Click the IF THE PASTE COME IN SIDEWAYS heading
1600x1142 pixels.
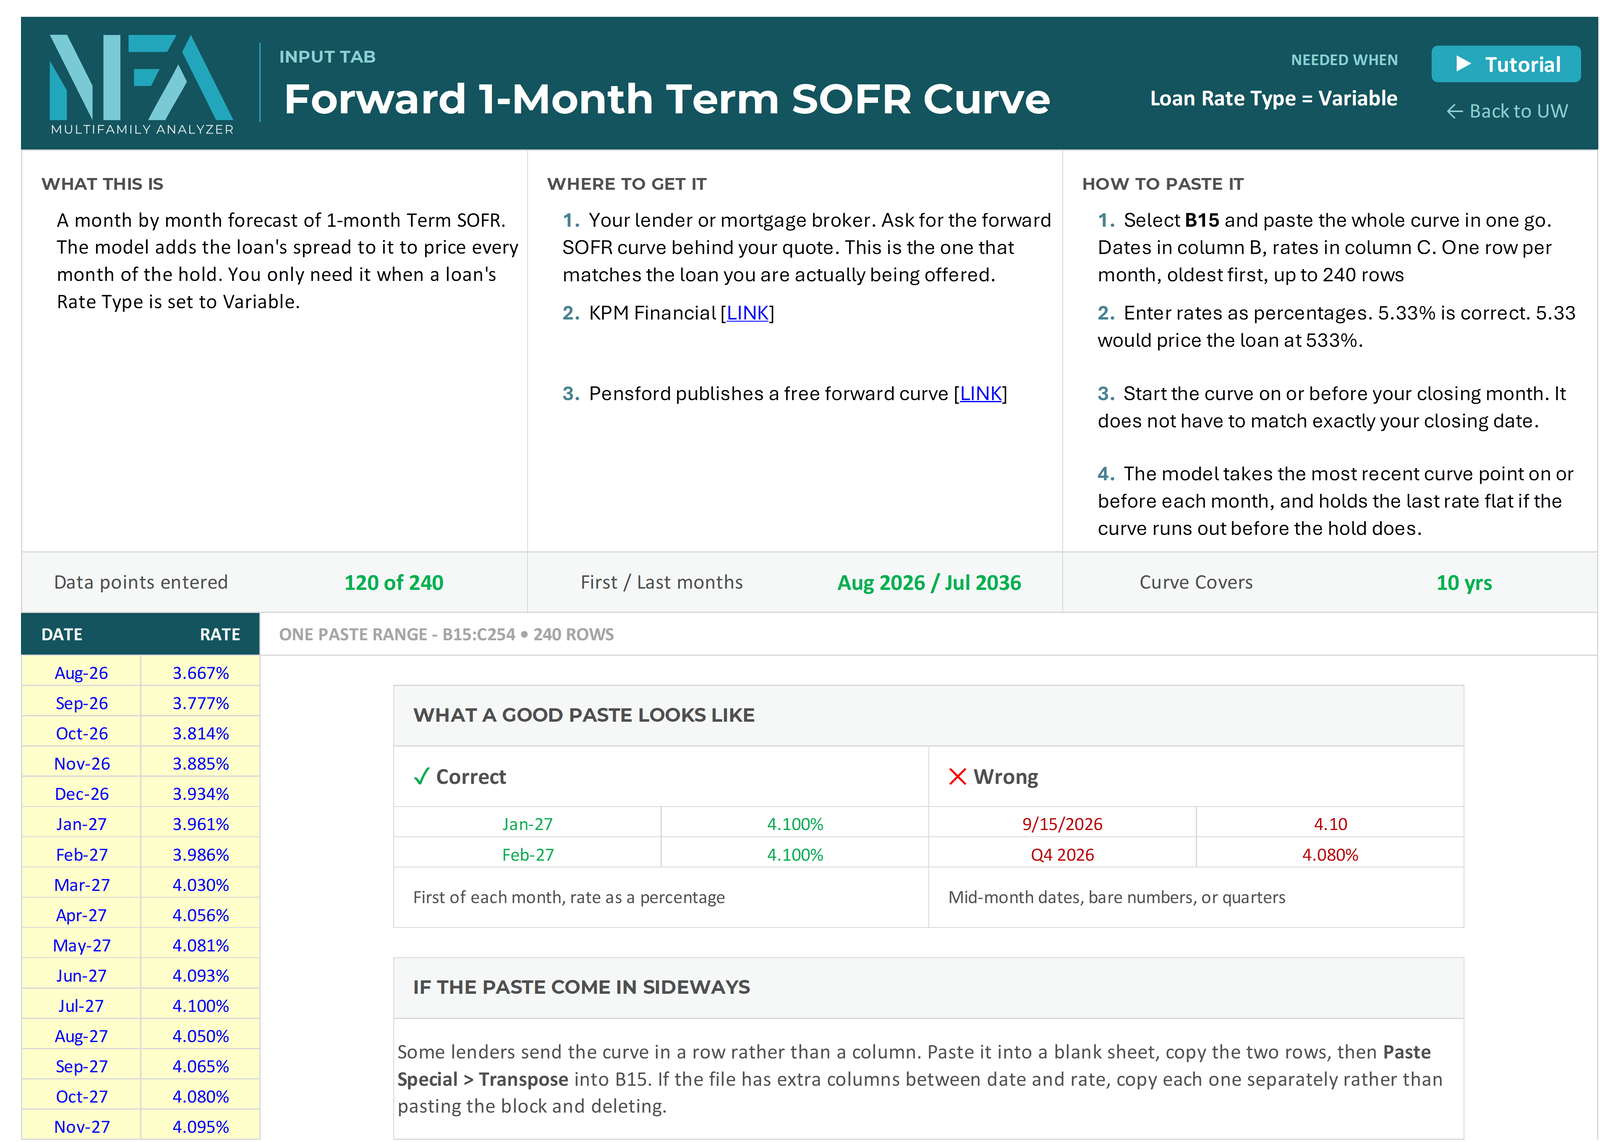581,987
